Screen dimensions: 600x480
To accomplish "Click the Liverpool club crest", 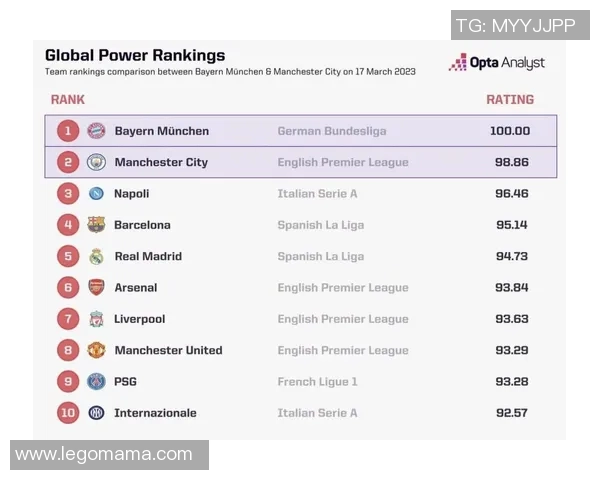I will [96, 319].
